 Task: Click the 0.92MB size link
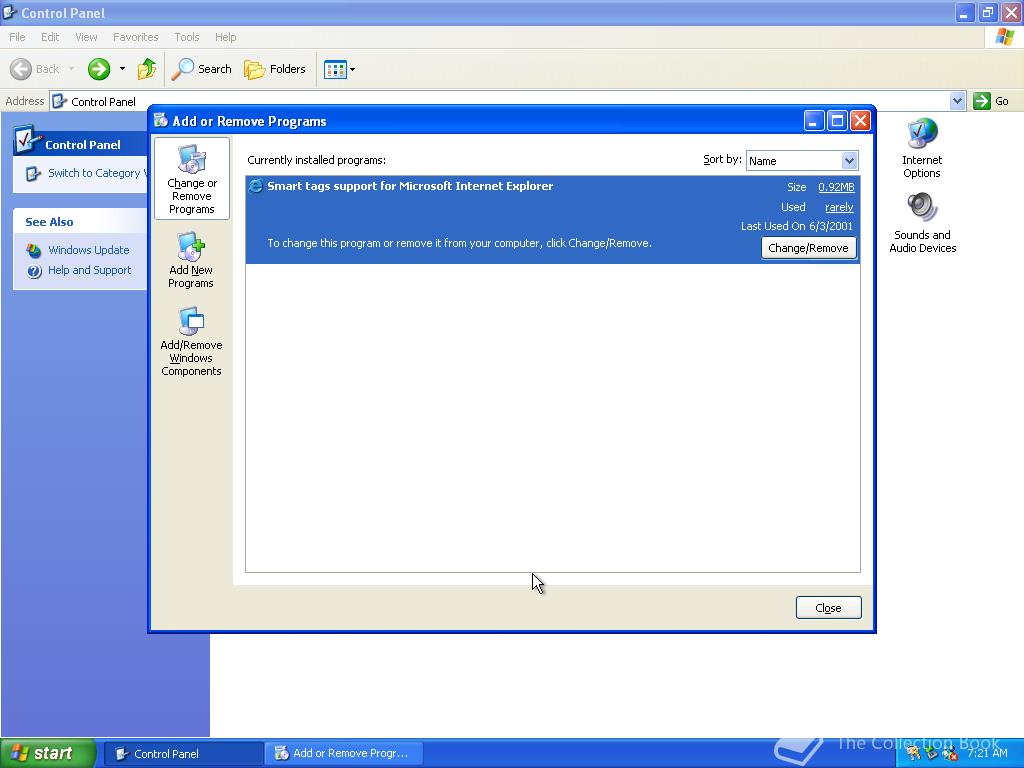(836, 187)
